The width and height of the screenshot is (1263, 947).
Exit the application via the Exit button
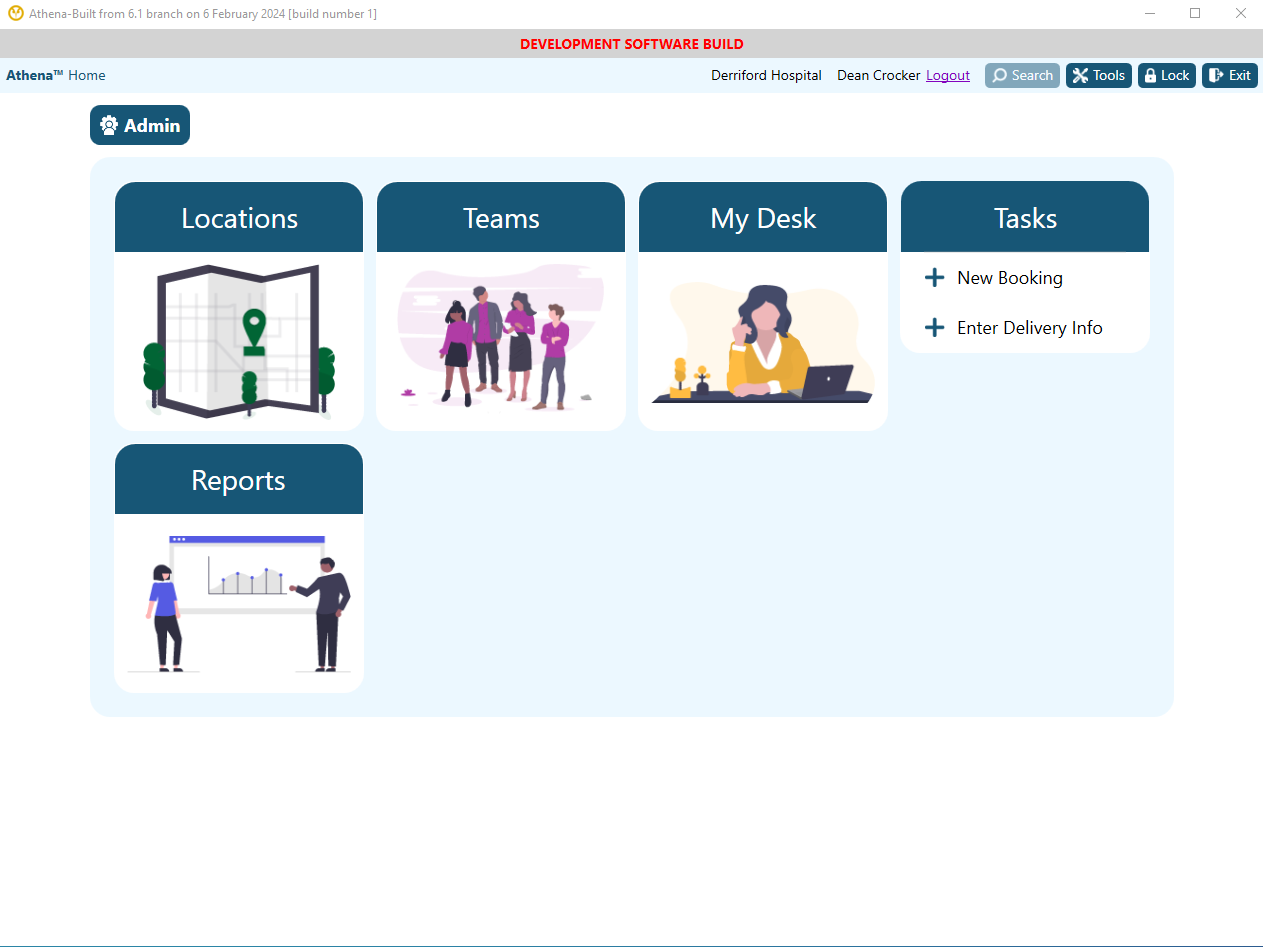click(1230, 75)
